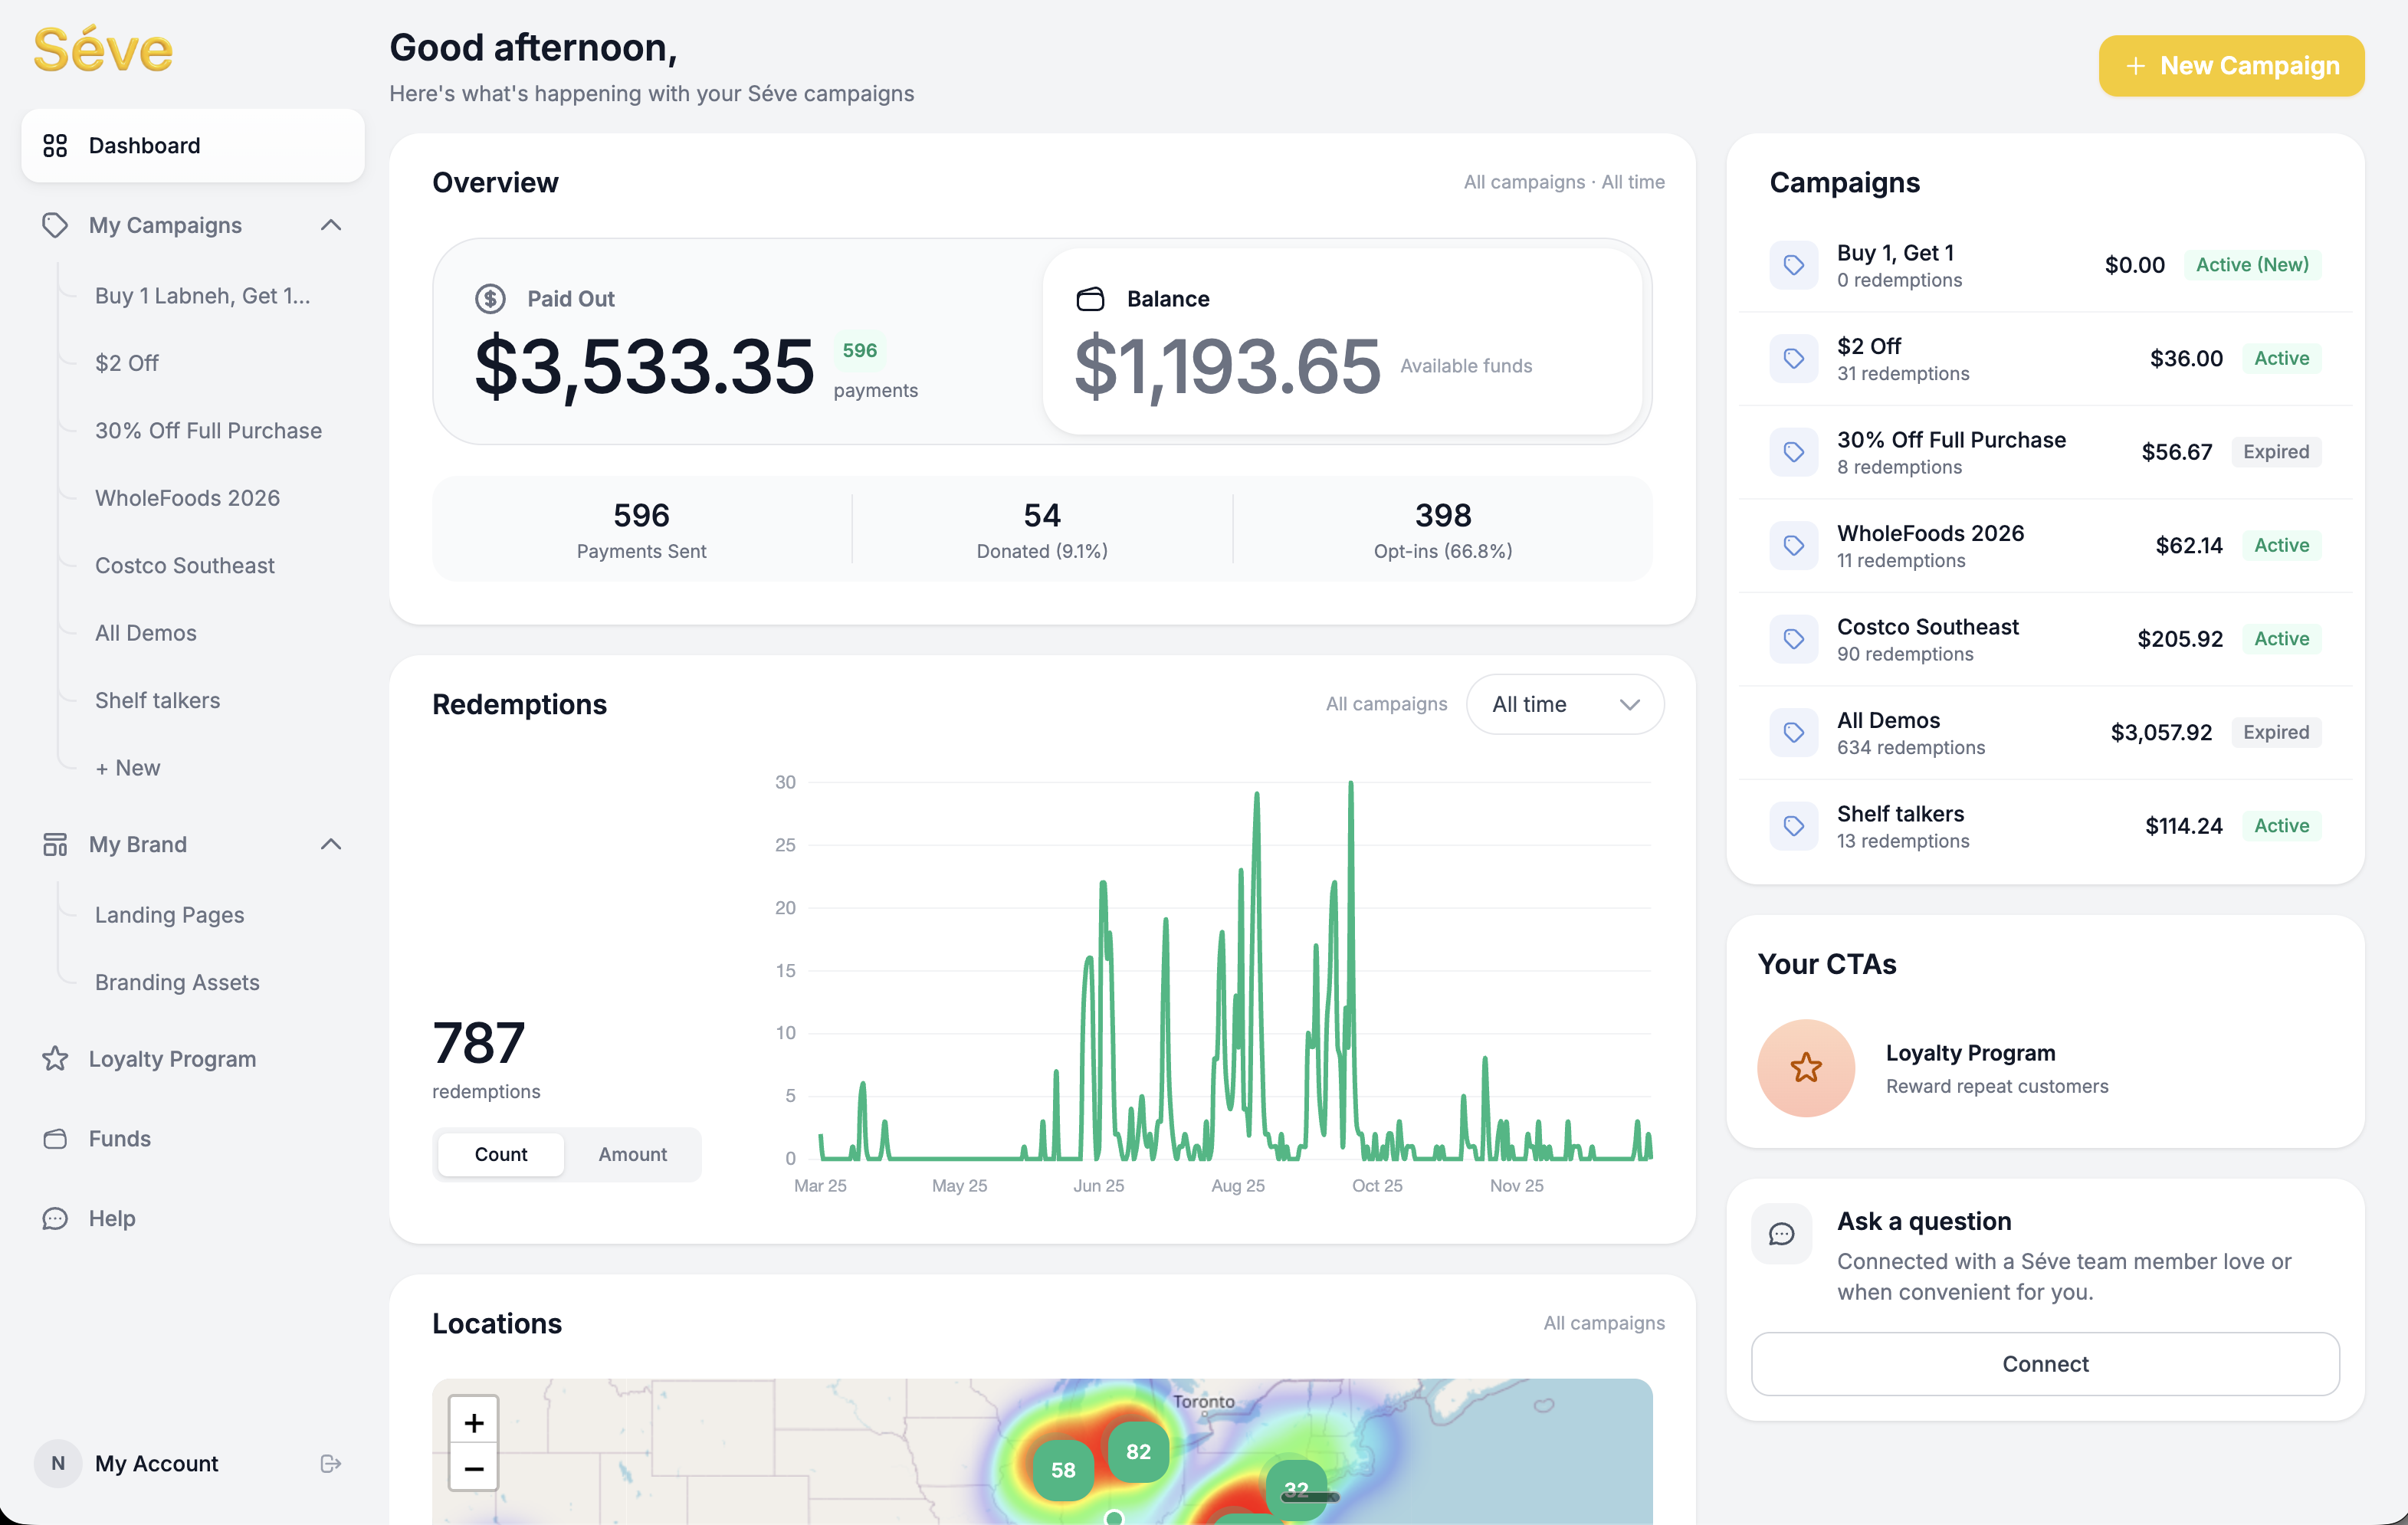Go to Landing Pages under My Brand
2408x1525 pixels.
(x=169, y=914)
